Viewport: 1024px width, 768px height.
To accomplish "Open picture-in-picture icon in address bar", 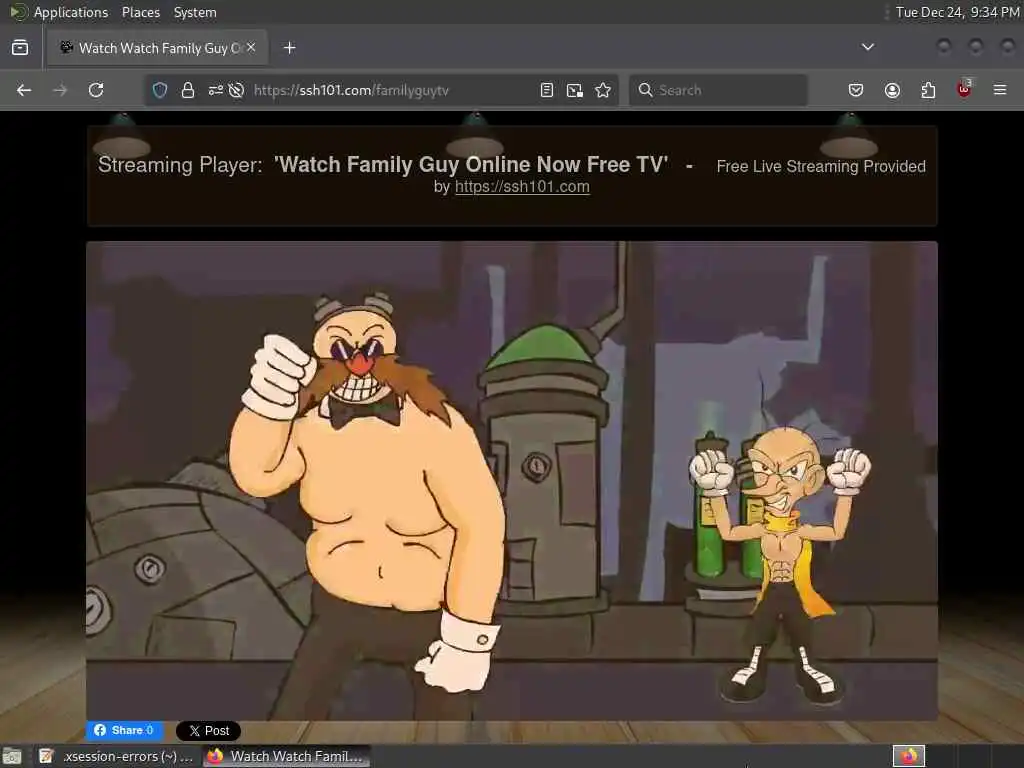I will pos(575,90).
